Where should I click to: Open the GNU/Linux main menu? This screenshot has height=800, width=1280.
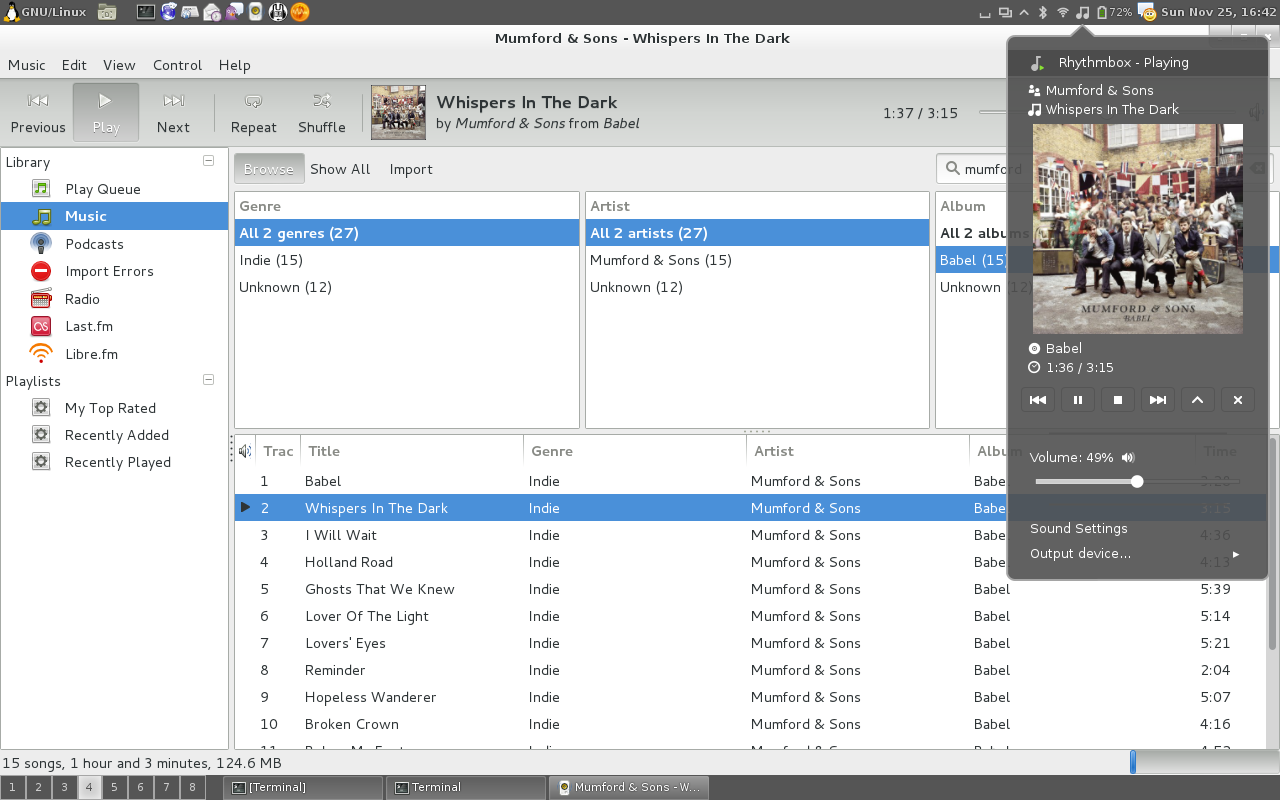(x=46, y=12)
